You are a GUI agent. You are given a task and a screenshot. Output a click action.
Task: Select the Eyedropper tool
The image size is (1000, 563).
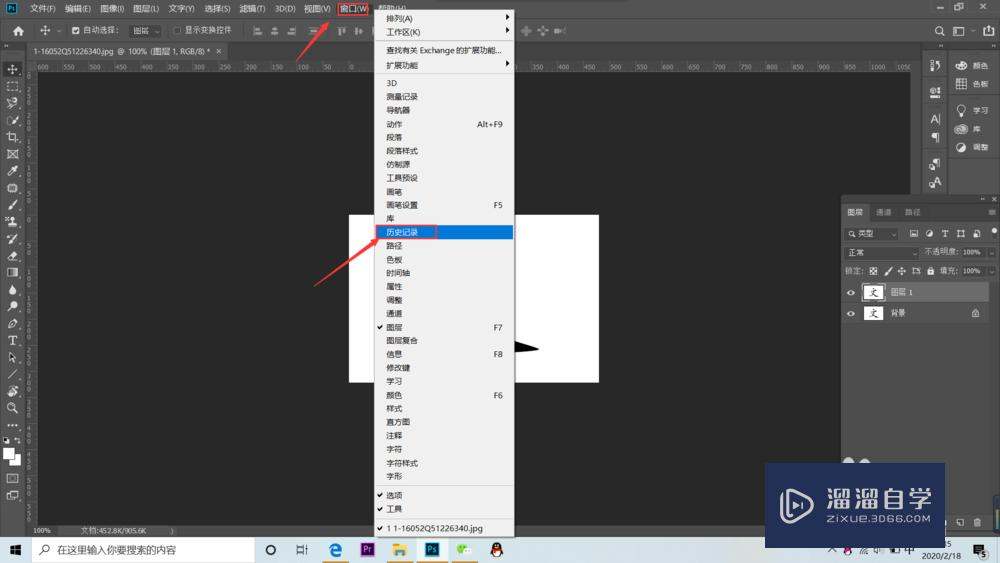pyautogui.click(x=12, y=171)
